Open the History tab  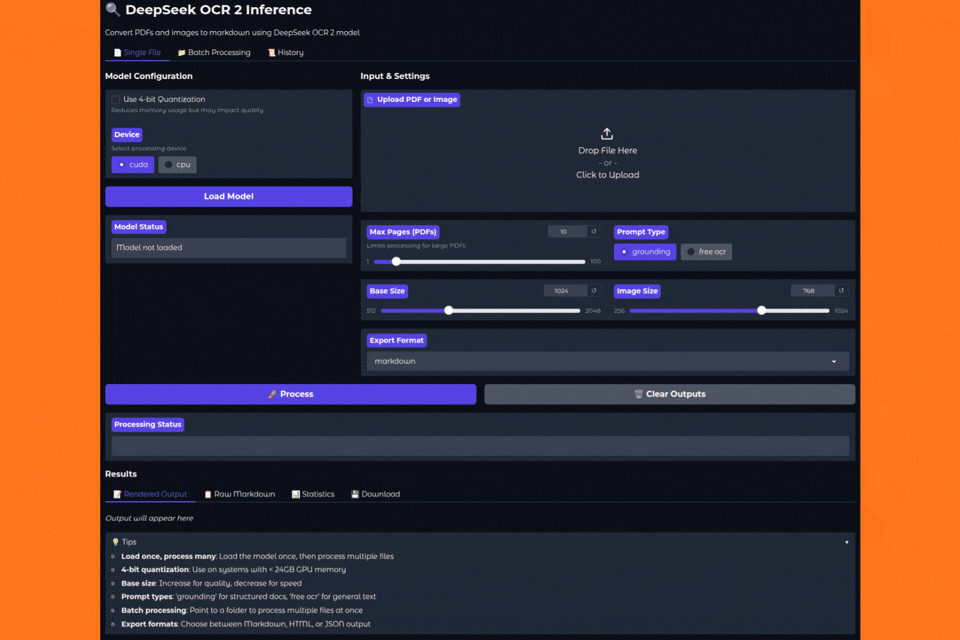click(x=285, y=52)
